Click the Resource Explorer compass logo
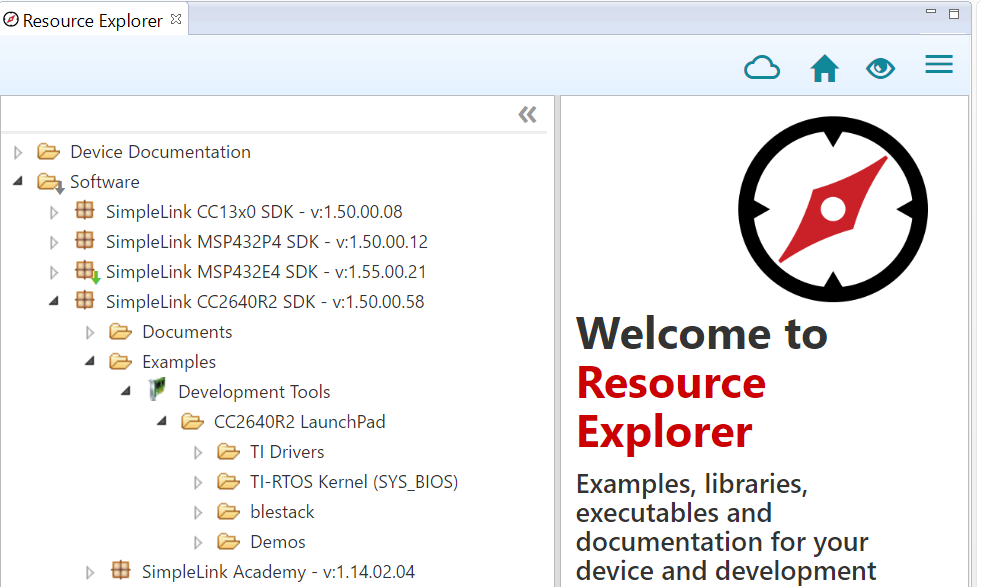The width and height of the screenshot is (981, 587). 833,209
